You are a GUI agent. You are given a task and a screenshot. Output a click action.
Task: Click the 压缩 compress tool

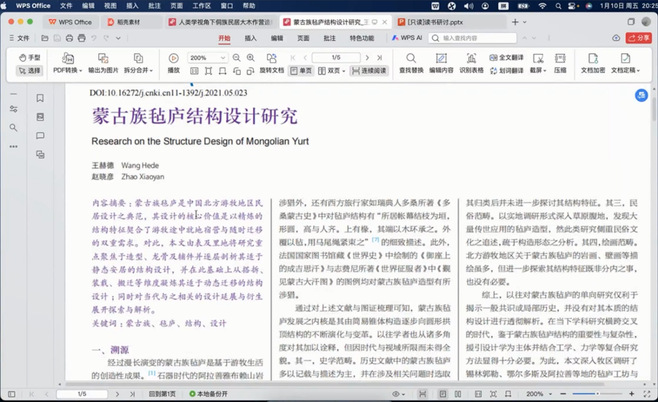(561, 65)
